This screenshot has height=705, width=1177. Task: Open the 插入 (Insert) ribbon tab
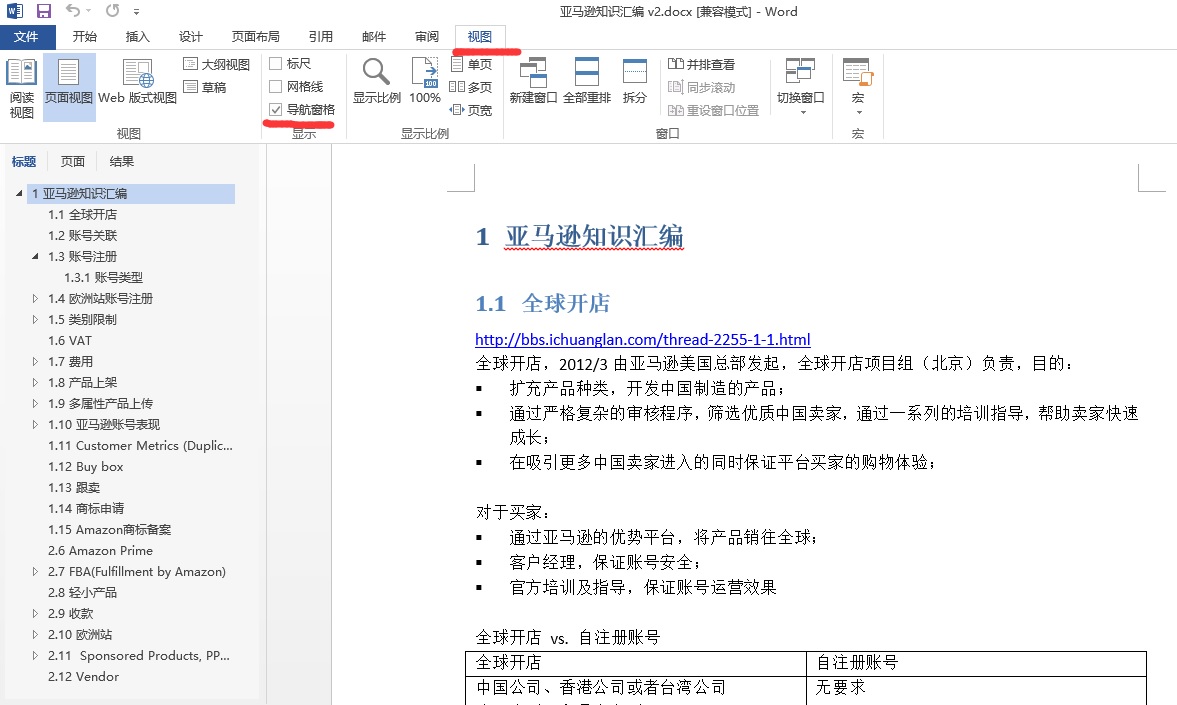(137, 37)
